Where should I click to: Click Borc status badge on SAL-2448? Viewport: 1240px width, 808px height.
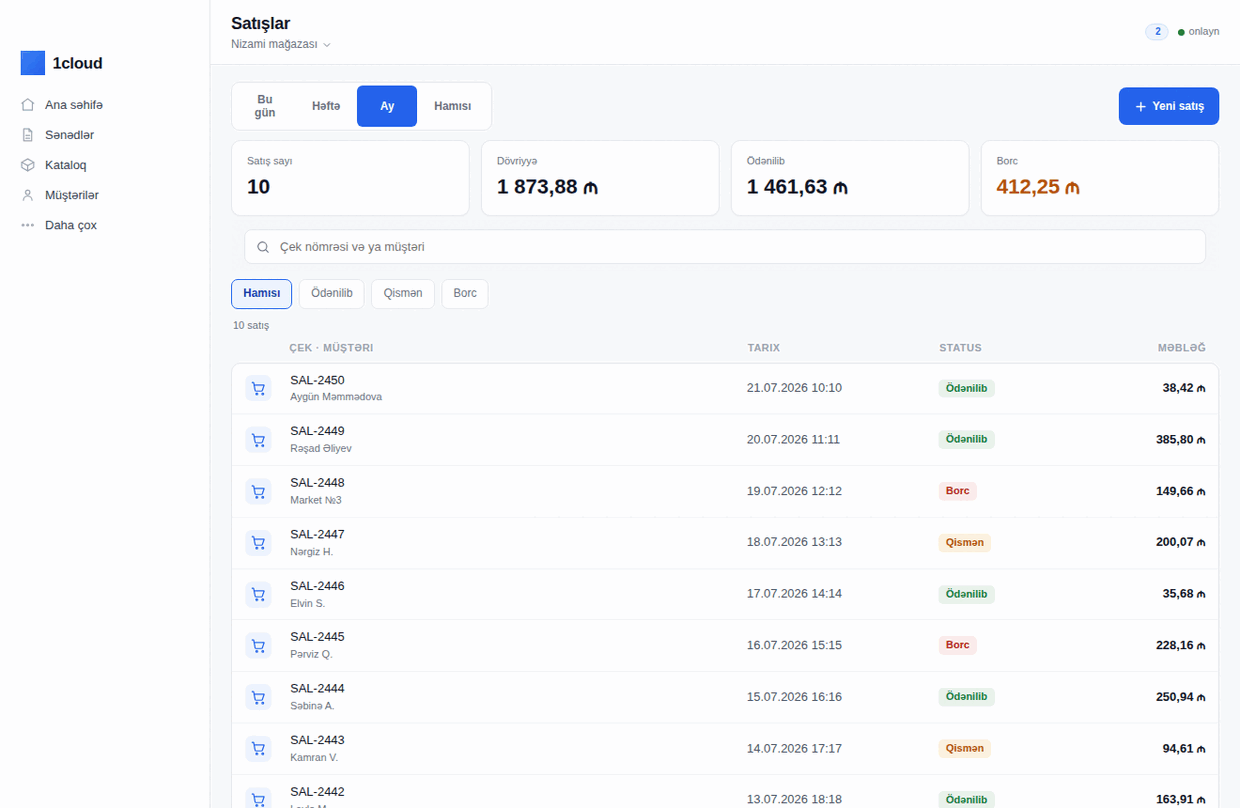coord(958,491)
